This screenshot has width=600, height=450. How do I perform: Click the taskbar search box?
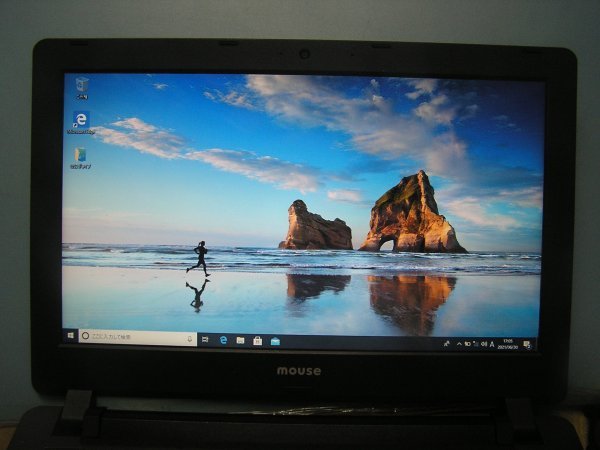point(138,337)
